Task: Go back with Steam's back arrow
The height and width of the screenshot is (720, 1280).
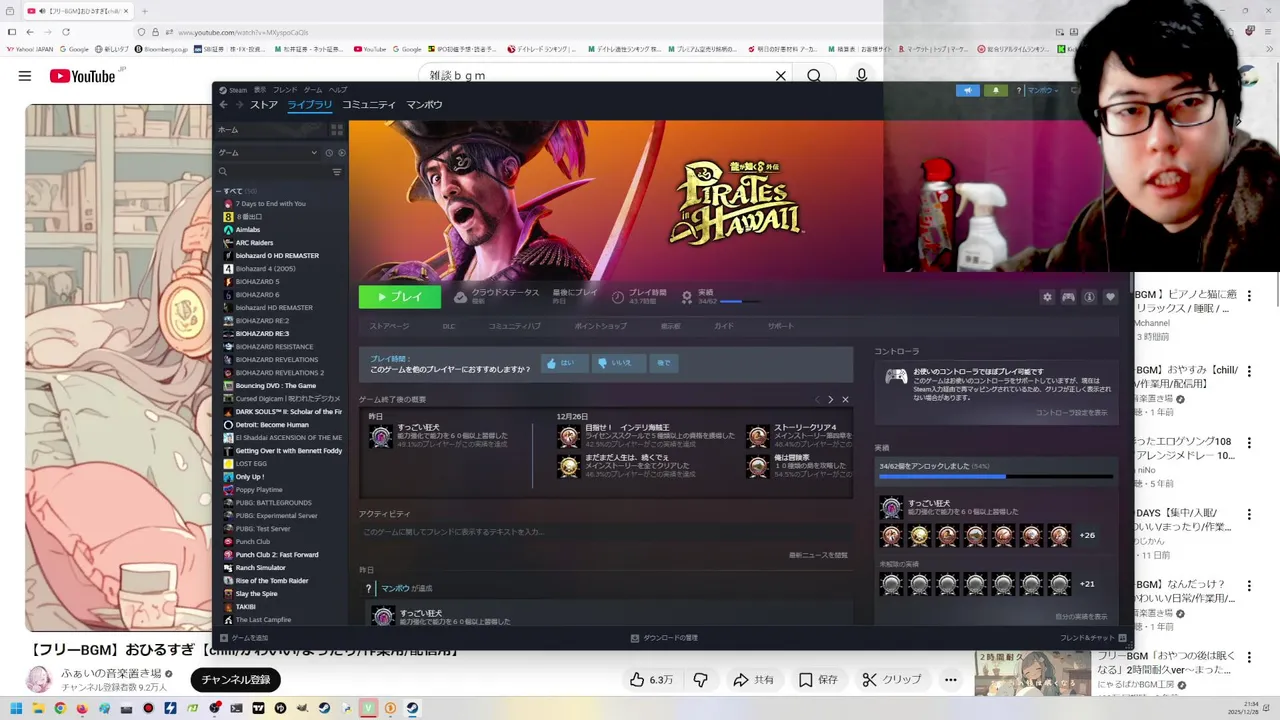Action: point(224,105)
